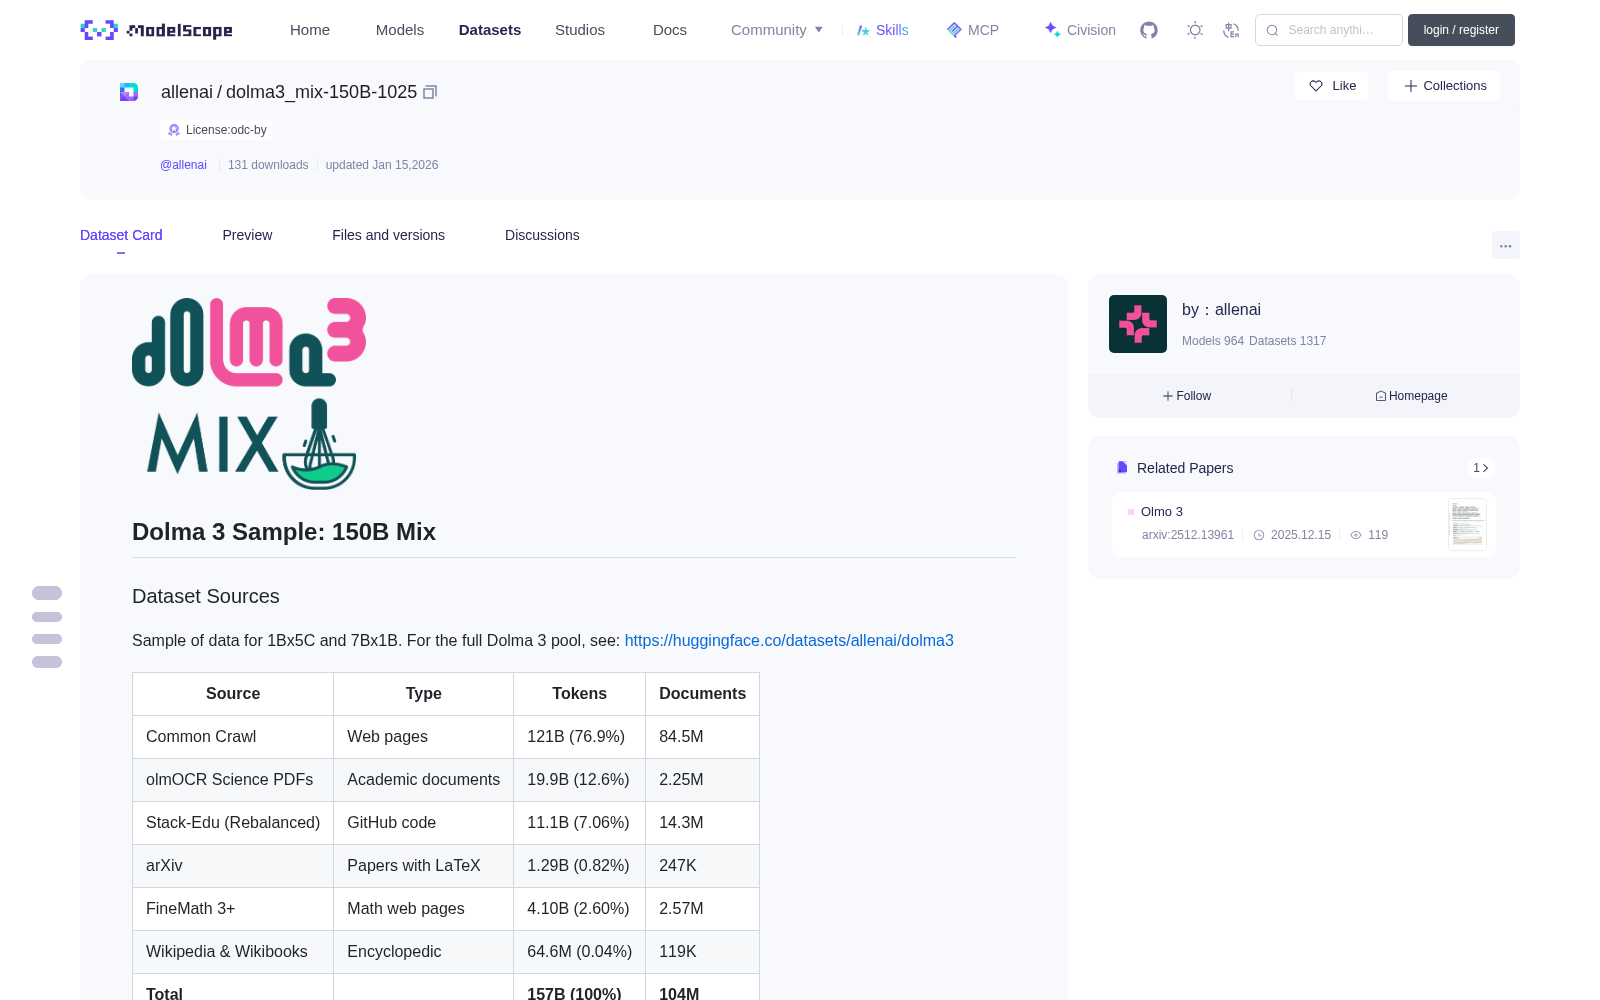Open the huggingface.co dolma3 link
This screenshot has height=1000, width=1600.
(789, 640)
